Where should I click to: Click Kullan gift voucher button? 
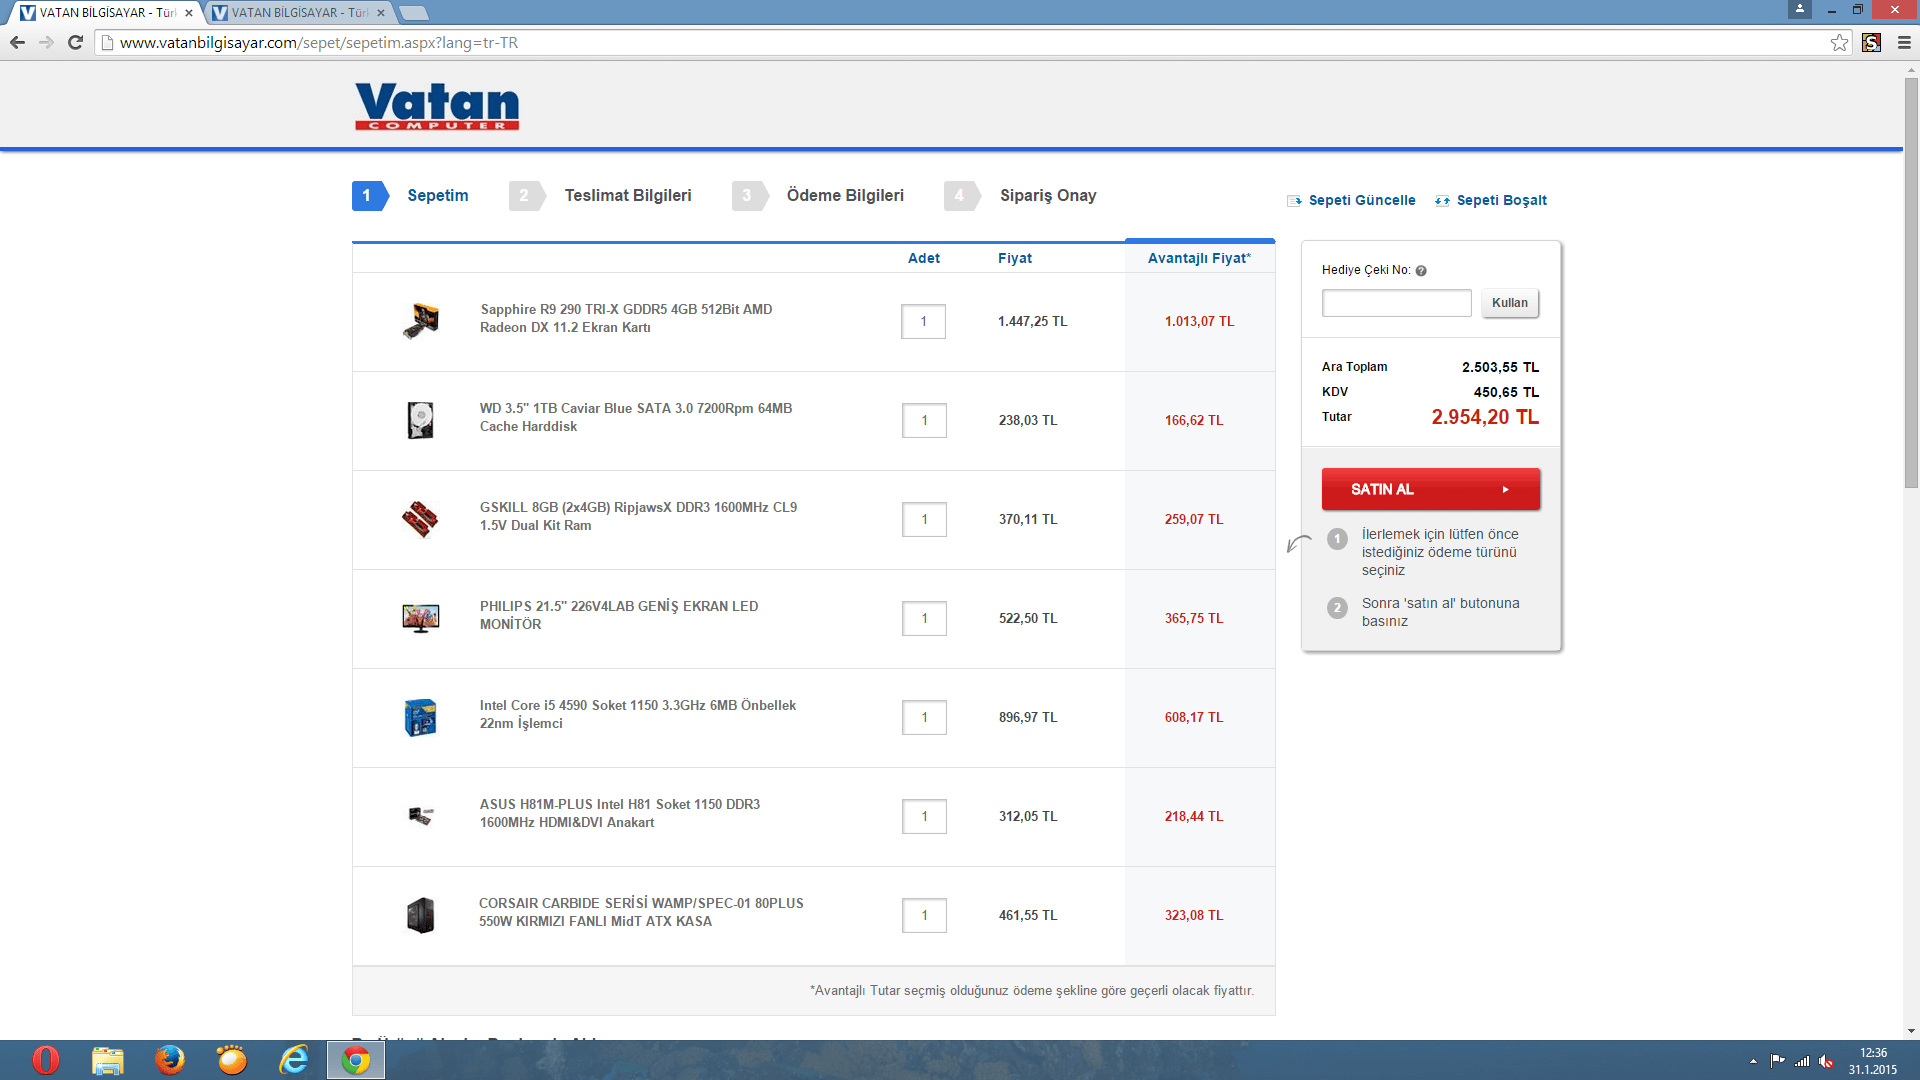(1509, 303)
